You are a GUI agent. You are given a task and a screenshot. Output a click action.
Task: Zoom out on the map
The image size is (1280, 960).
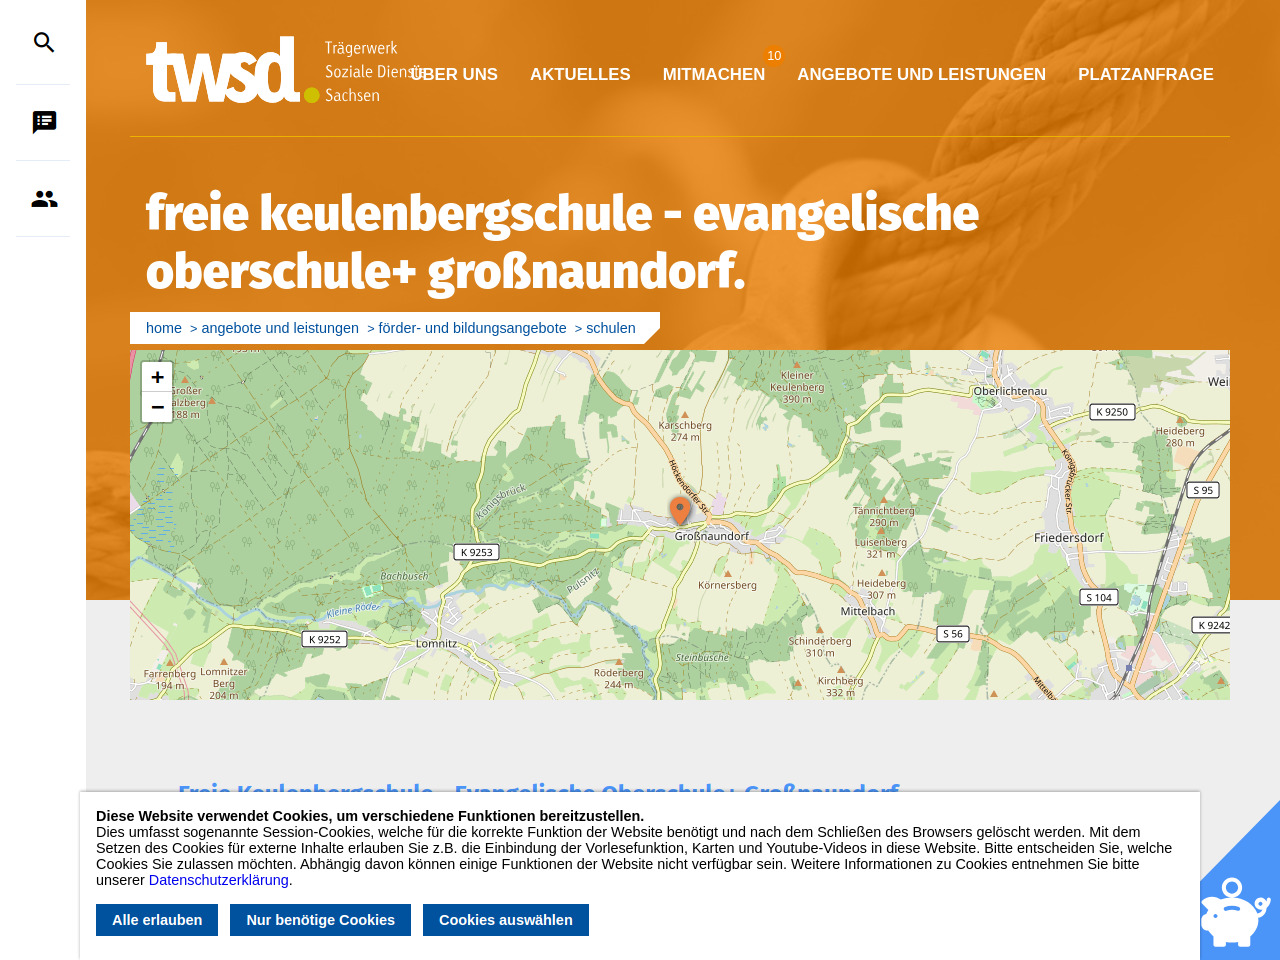click(157, 407)
